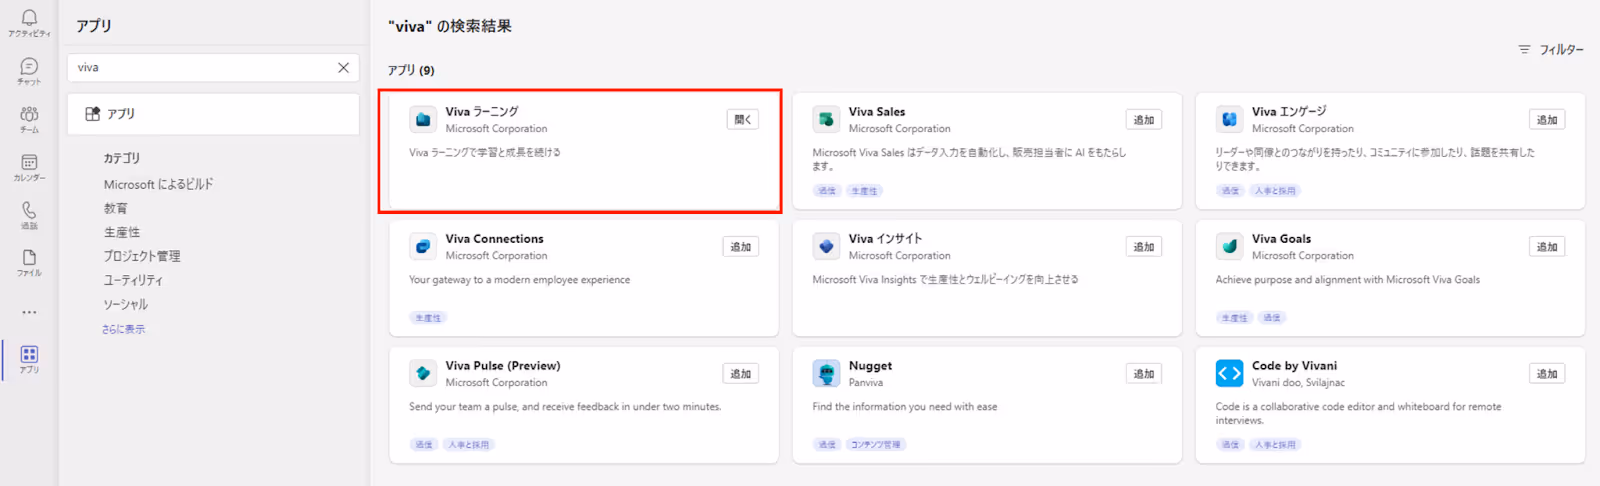Click the Code by Vivani icon
This screenshot has width=1600, height=486.
click(x=1229, y=373)
